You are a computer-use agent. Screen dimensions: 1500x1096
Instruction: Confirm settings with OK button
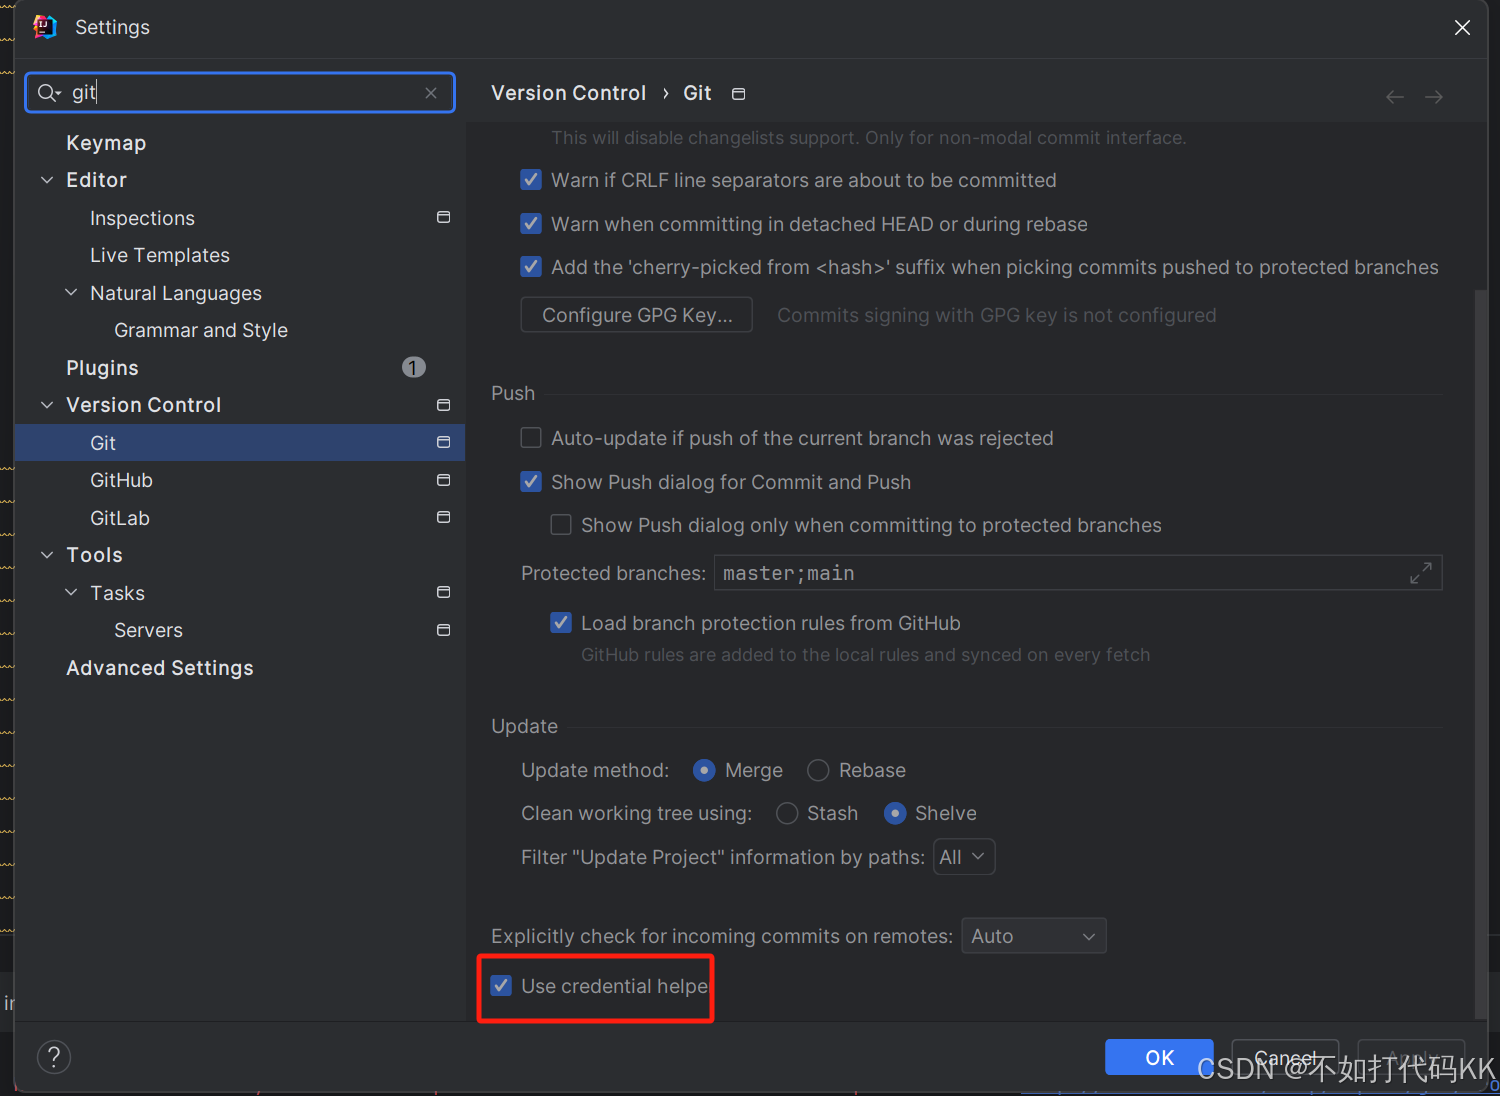click(1159, 1057)
